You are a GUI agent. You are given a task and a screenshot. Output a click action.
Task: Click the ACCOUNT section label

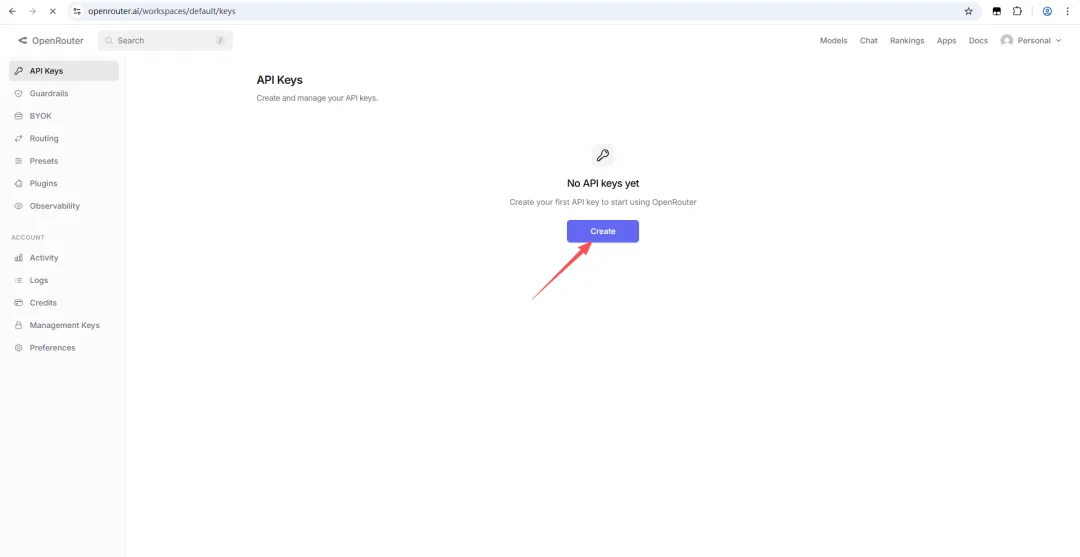(x=28, y=238)
